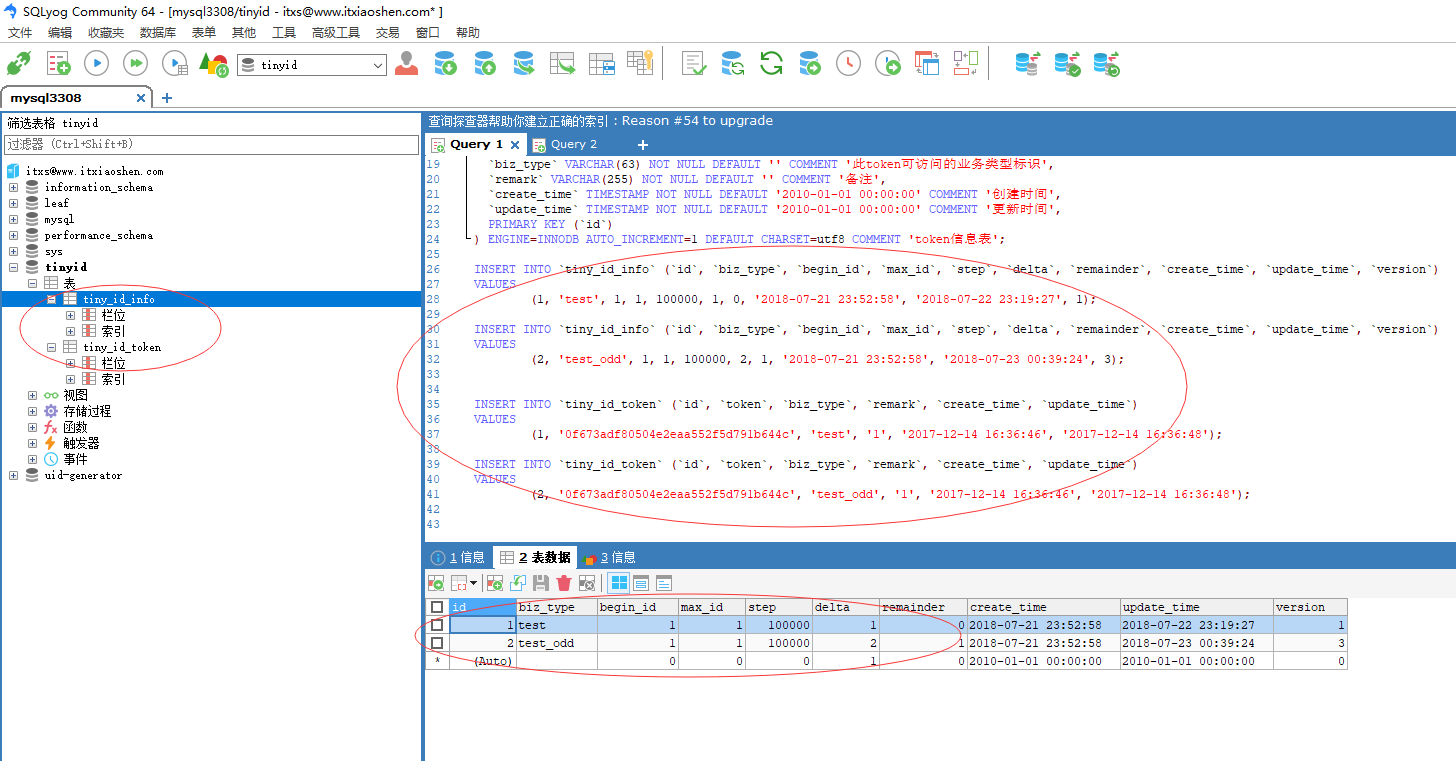Save changes with floppy disk icon
This screenshot has height=761, width=1456.
(541, 583)
